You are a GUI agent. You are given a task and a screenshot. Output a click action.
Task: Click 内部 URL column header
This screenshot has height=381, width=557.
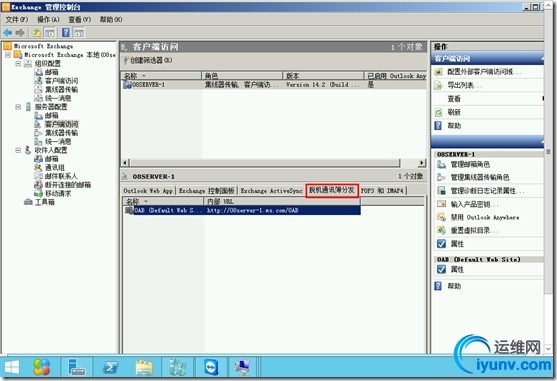pyautogui.click(x=282, y=202)
